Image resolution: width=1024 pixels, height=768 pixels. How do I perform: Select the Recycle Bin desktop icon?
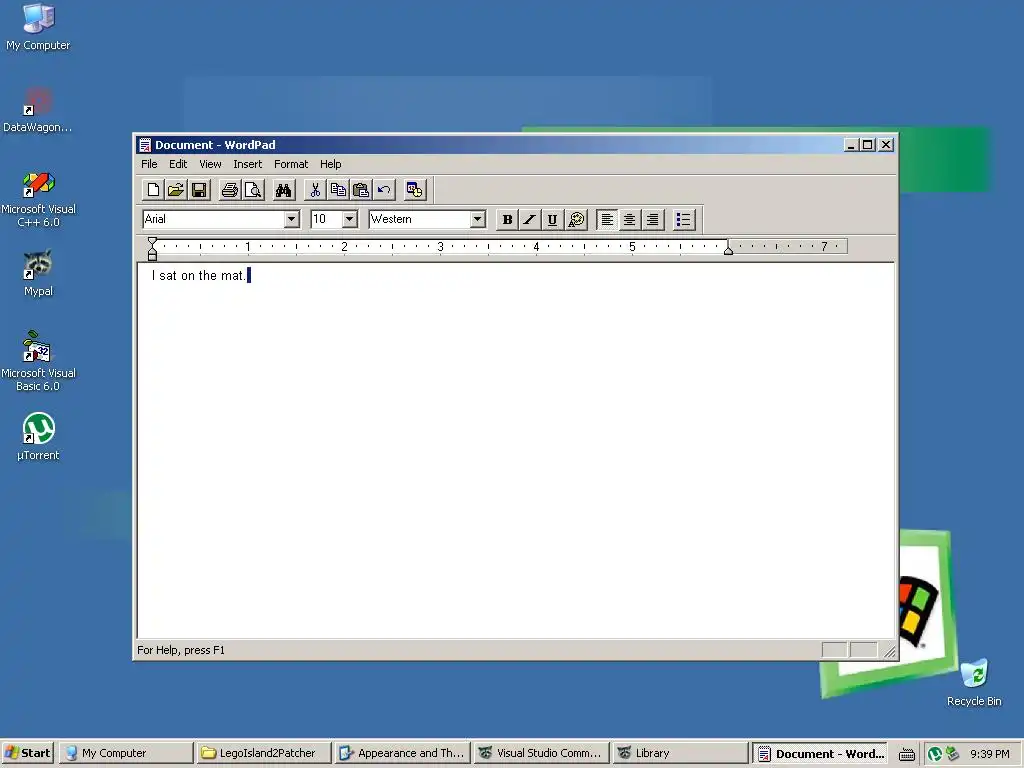pyautogui.click(x=974, y=682)
